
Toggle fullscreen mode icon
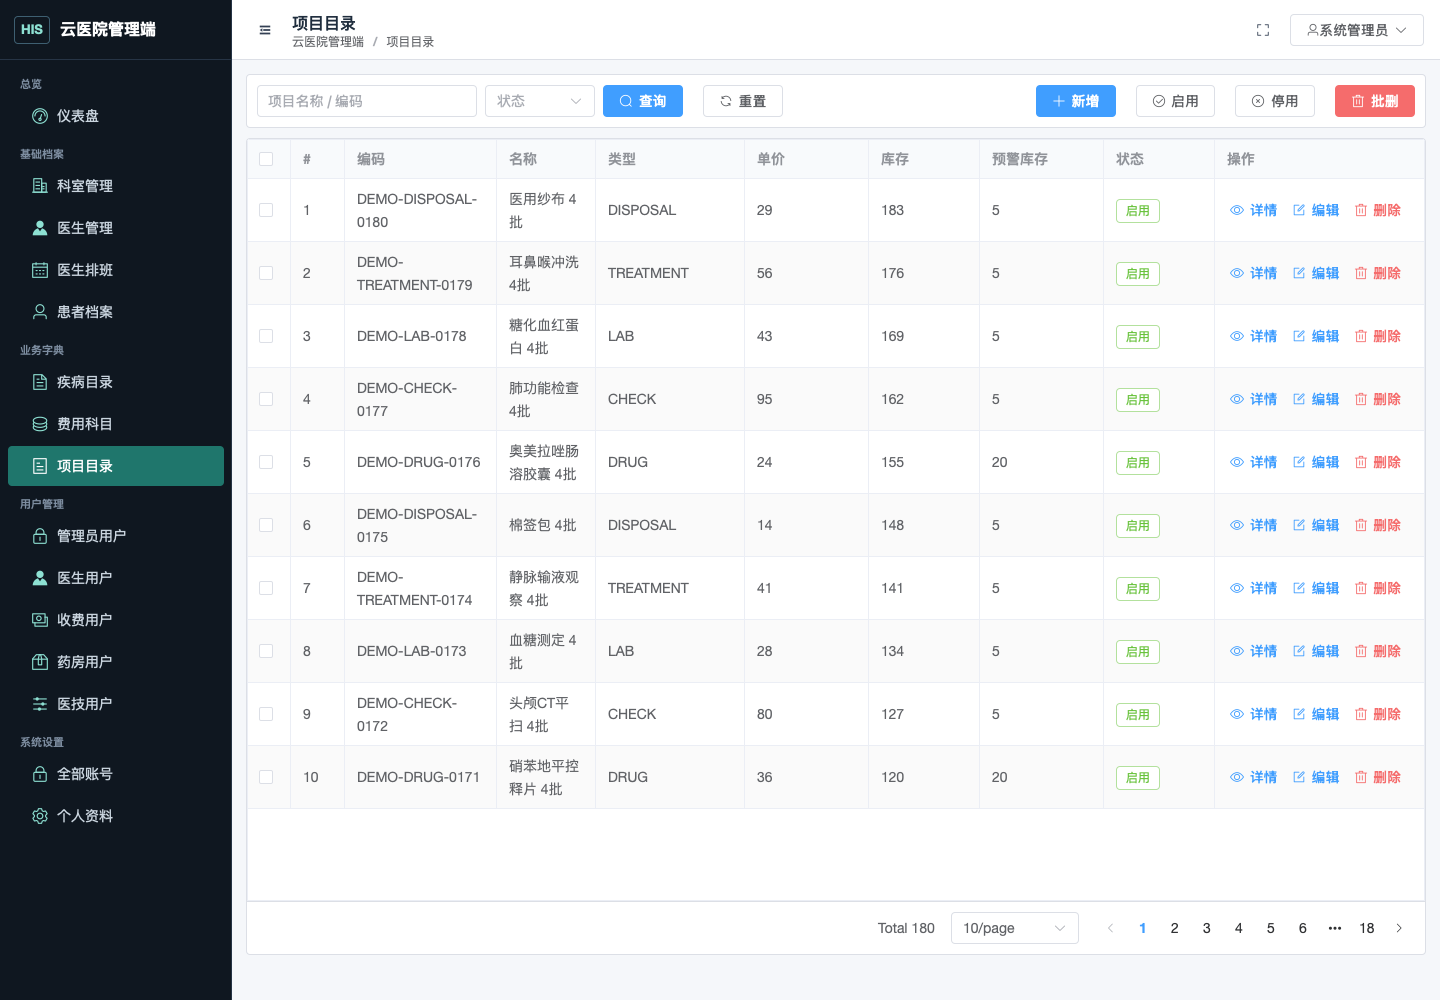click(x=1263, y=30)
